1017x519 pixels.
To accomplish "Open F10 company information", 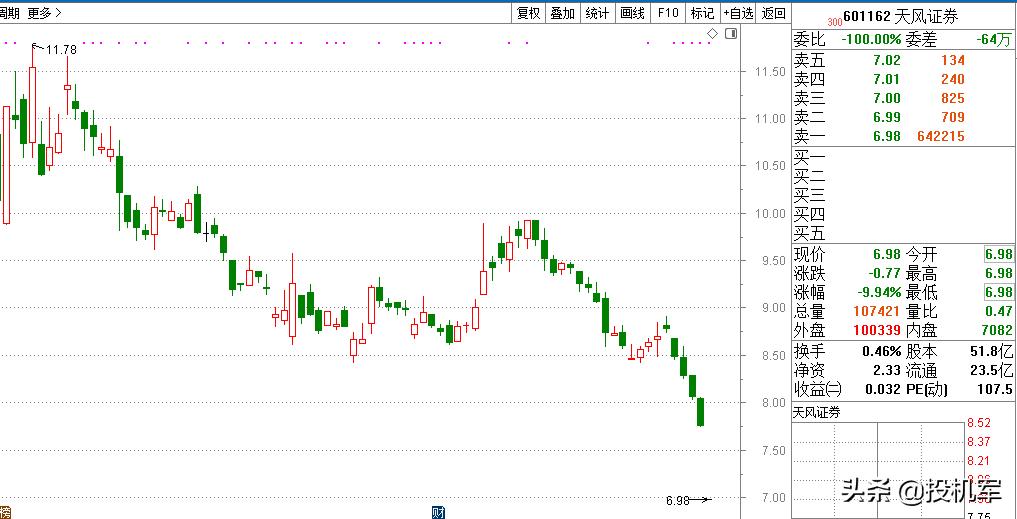I will [x=667, y=13].
